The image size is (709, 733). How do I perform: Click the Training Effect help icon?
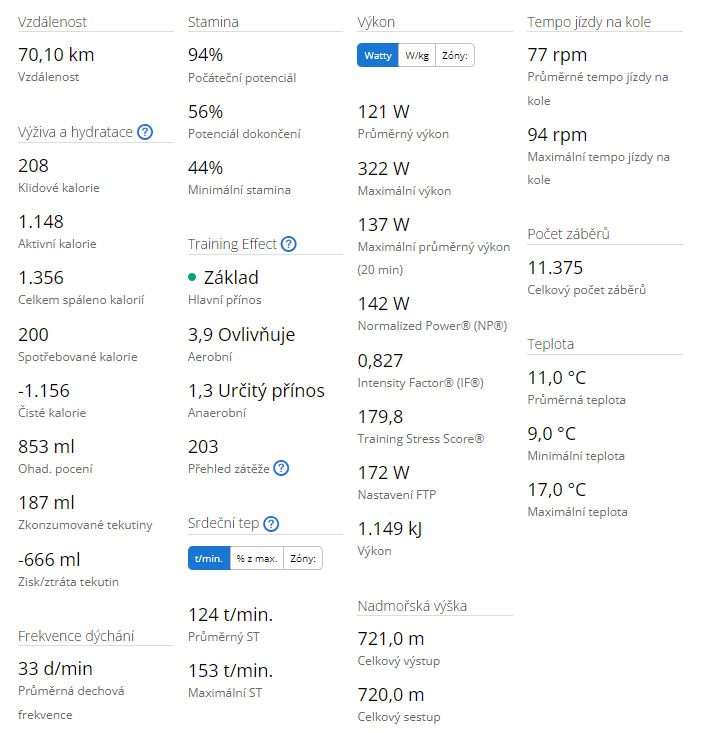(x=289, y=244)
